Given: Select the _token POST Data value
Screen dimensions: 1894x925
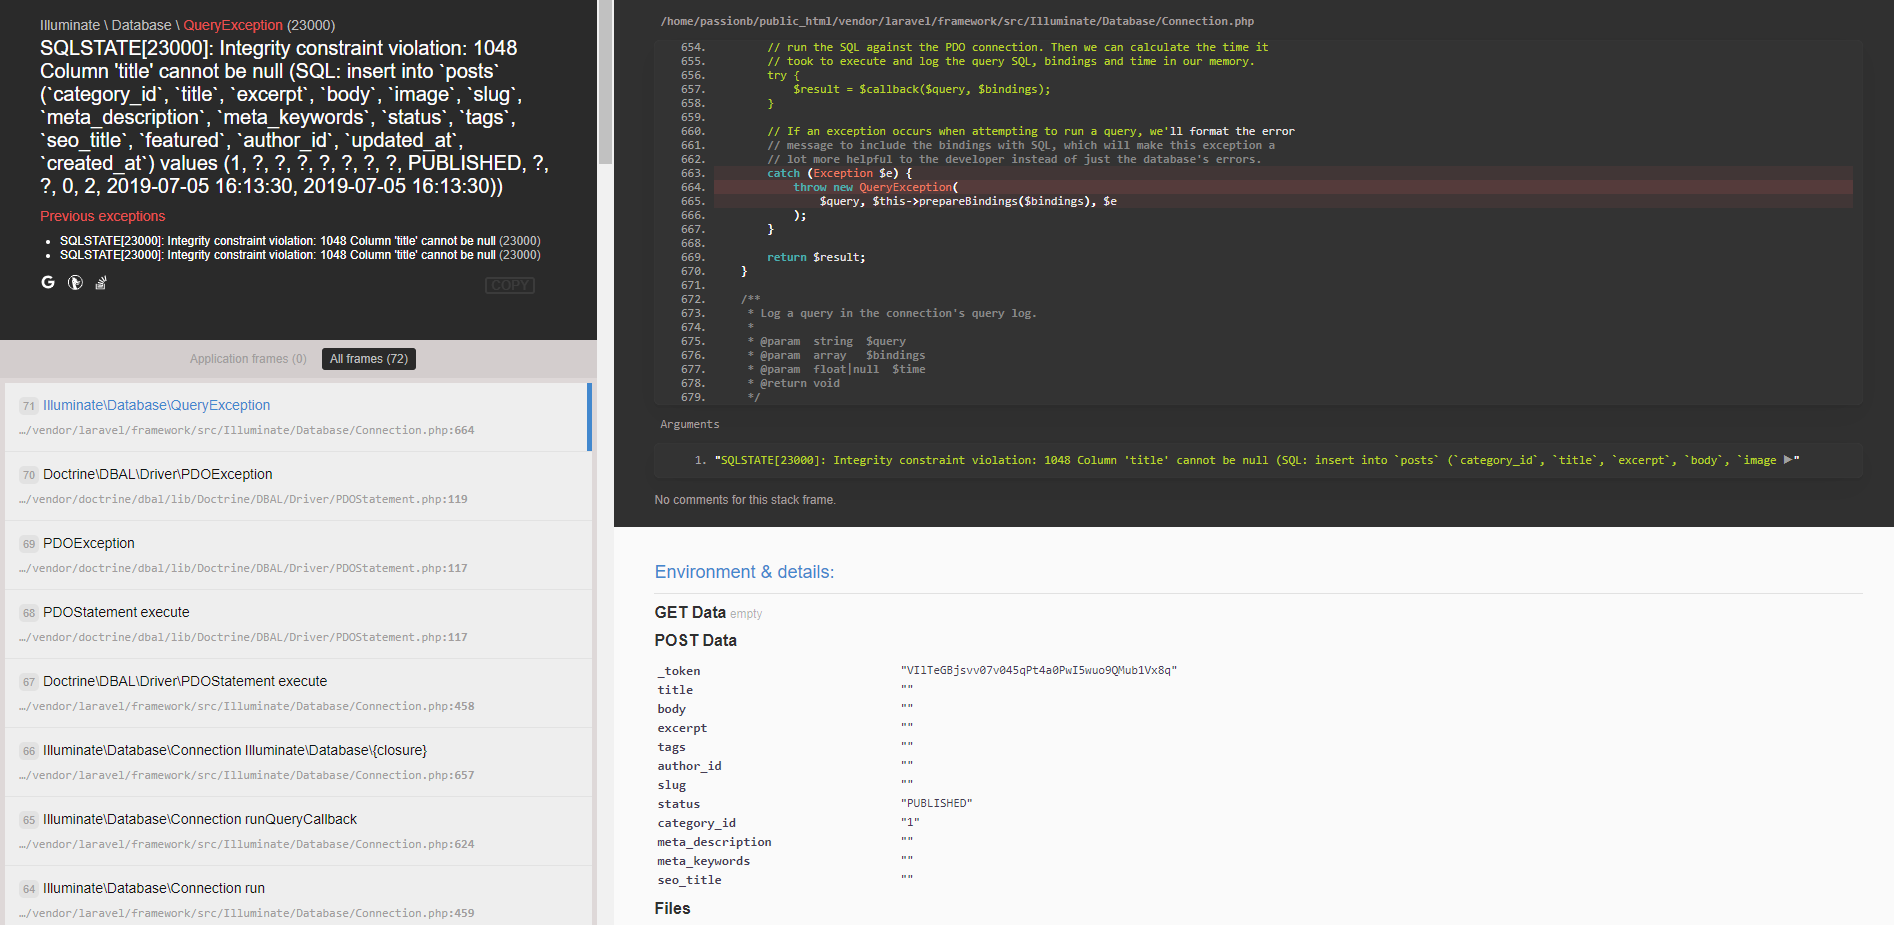Looking at the screenshot, I should coord(1040,670).
